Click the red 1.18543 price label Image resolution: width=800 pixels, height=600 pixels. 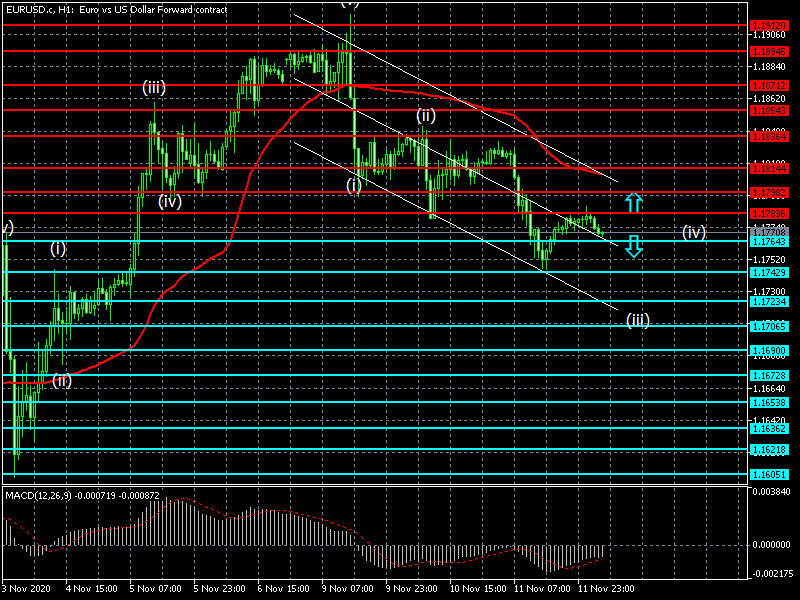tap(769, 110)
